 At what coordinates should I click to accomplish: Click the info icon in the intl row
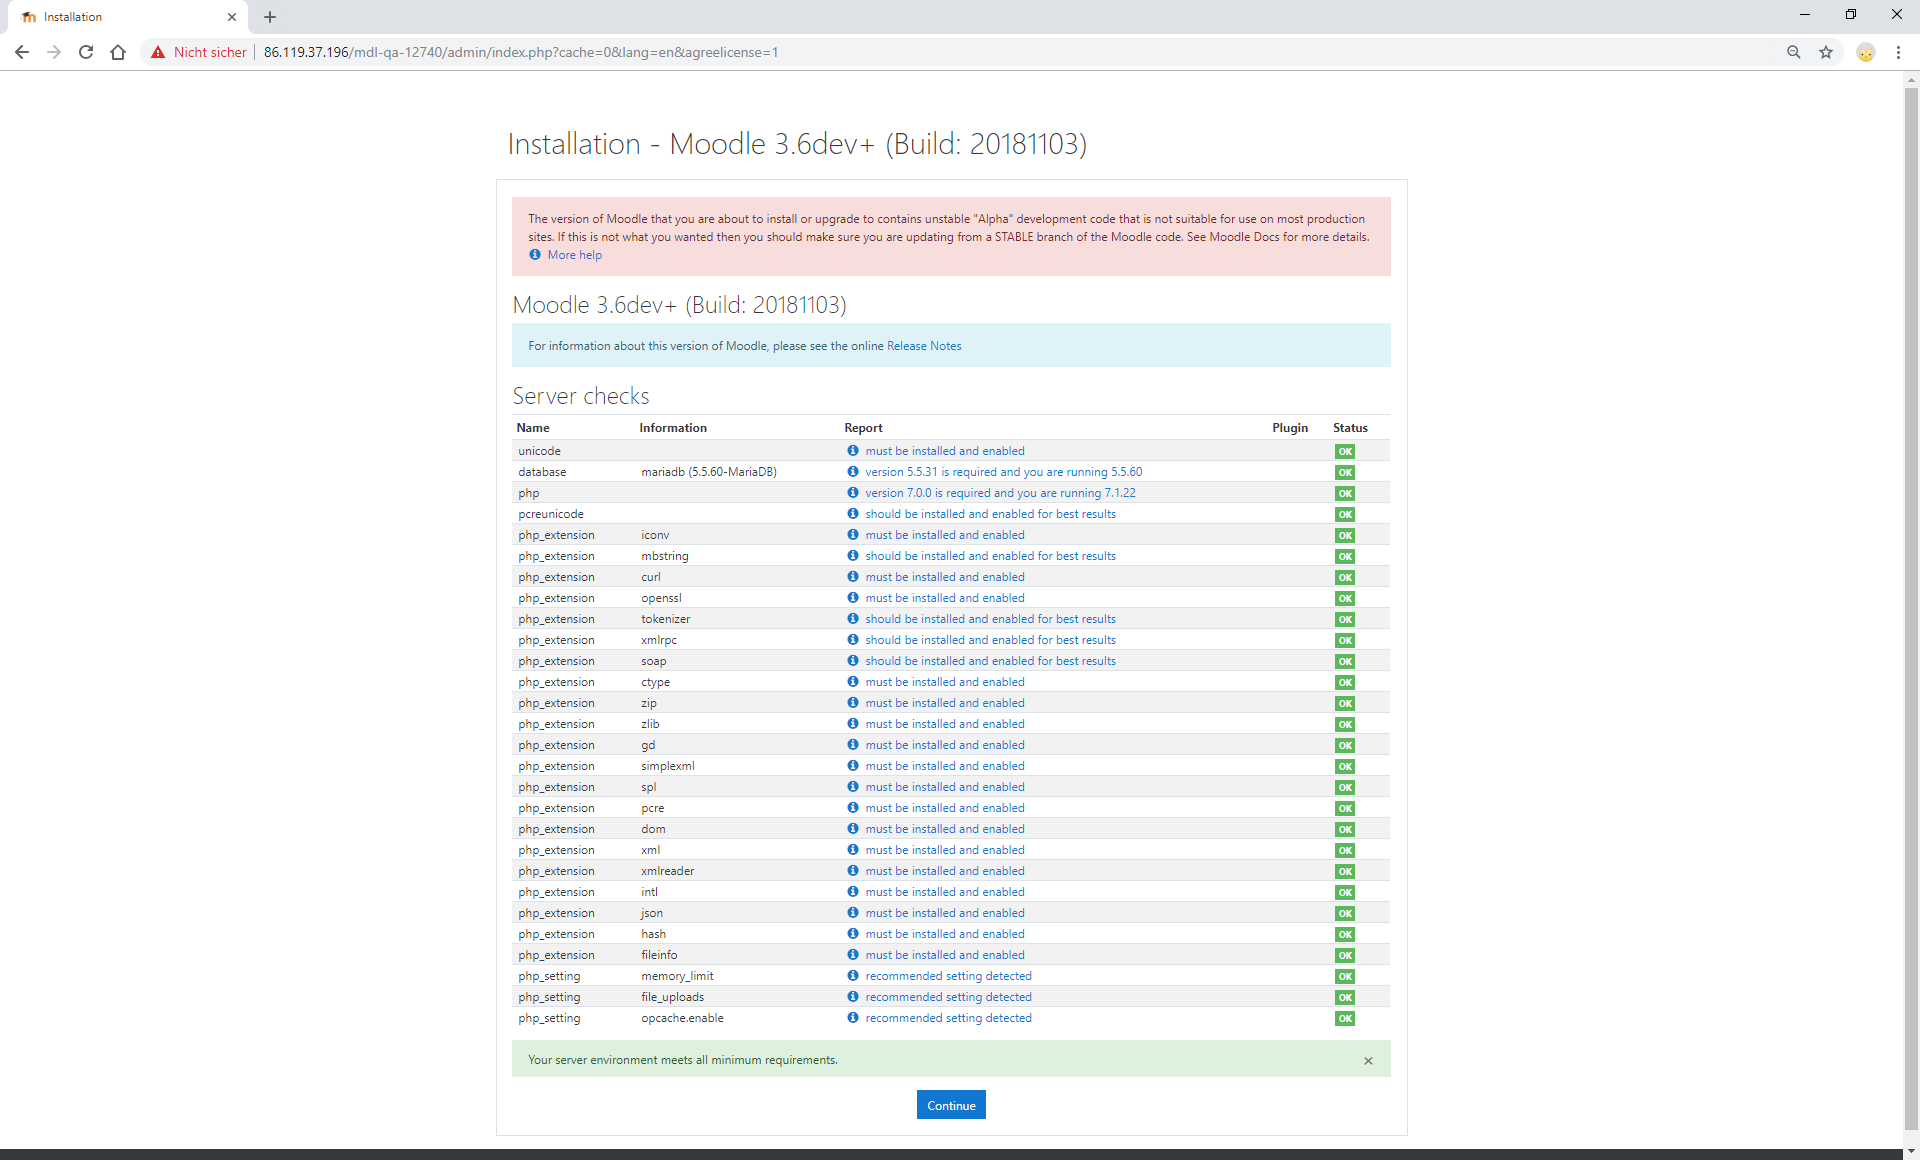pos(853,892)
